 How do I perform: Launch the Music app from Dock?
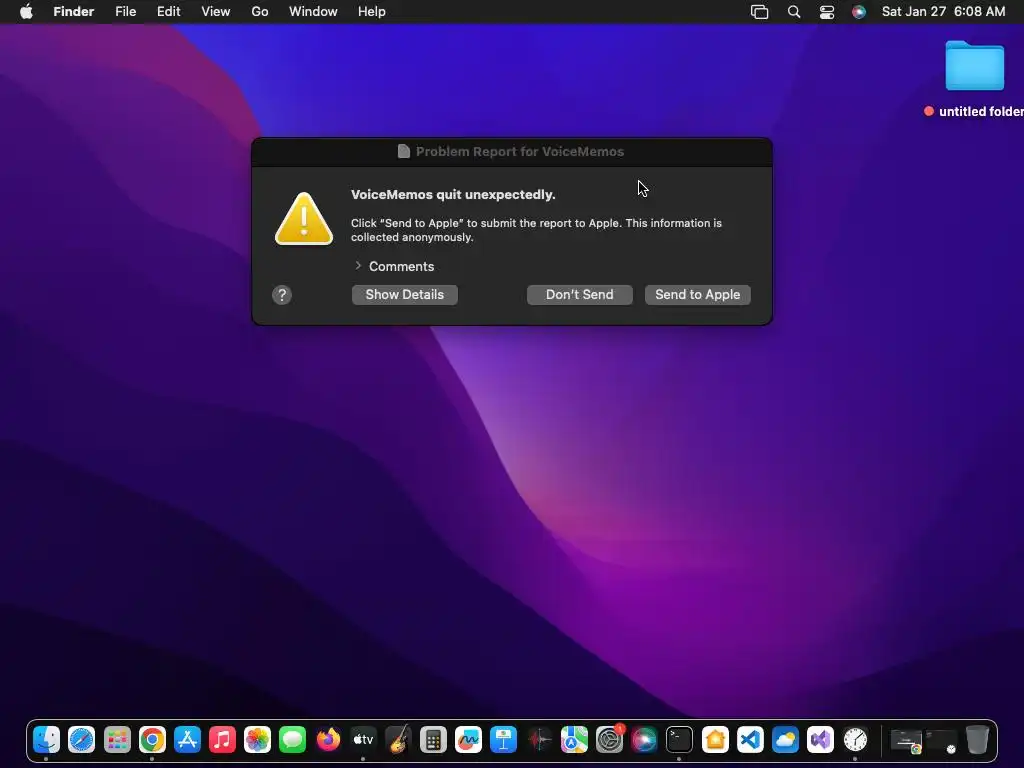coord(222,740)
